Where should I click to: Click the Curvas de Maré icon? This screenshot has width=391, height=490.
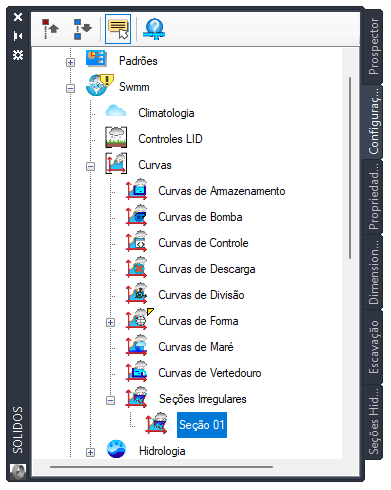click(136, 345)
